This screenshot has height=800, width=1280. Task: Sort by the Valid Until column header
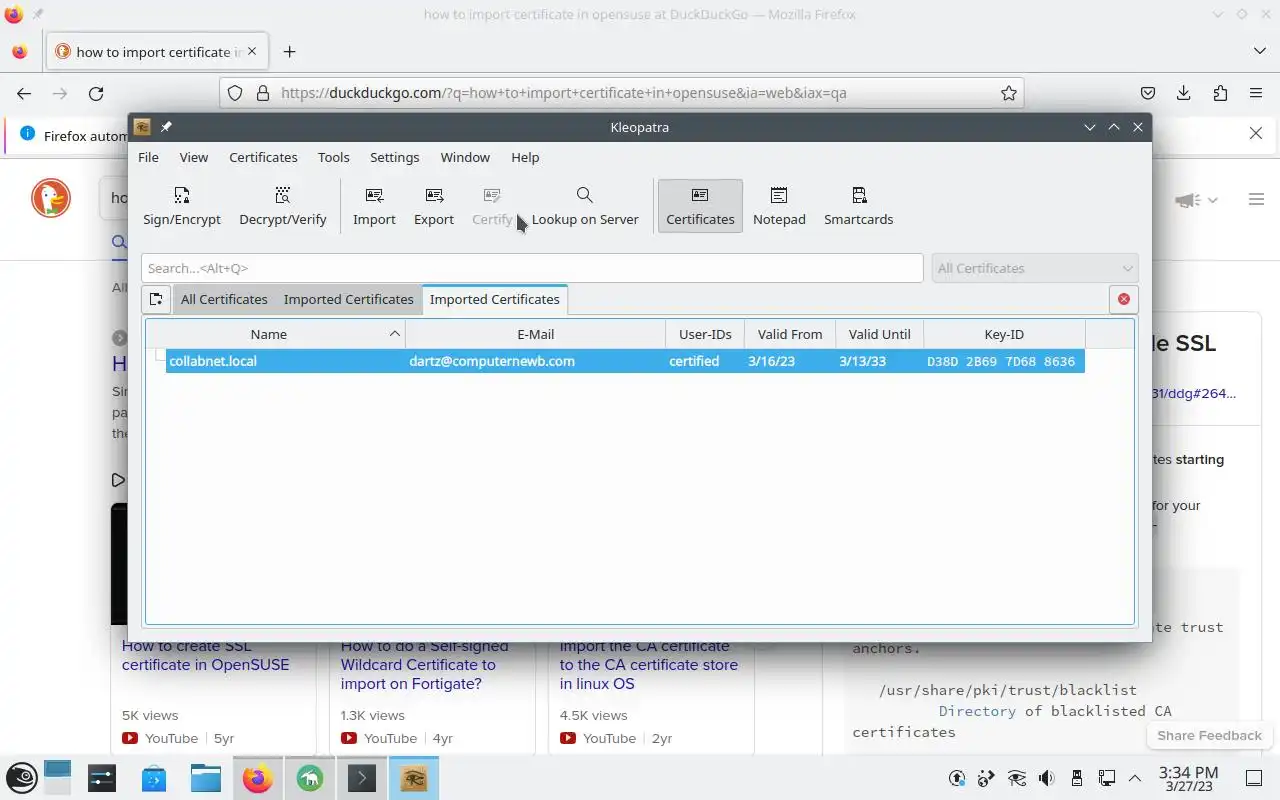(x=879, y=334)
